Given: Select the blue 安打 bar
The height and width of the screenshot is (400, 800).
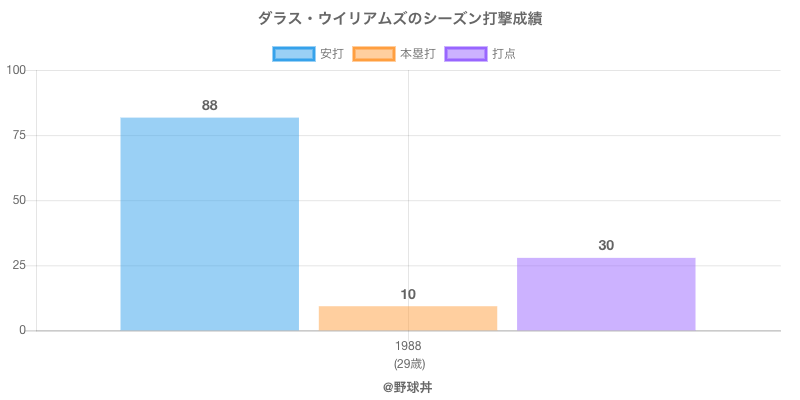Looking at the screenshot, I should pos(209,224).
